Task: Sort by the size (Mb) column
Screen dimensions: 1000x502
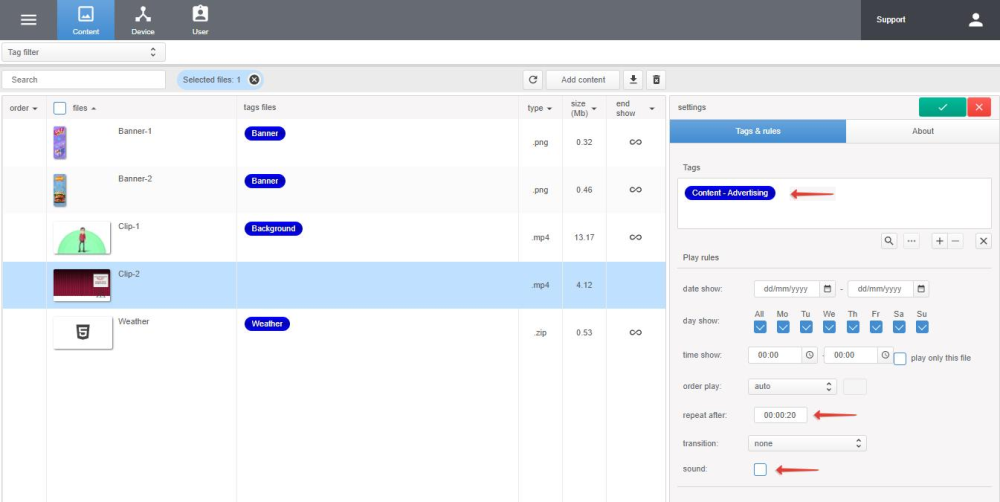Action: tap(584, 108)
